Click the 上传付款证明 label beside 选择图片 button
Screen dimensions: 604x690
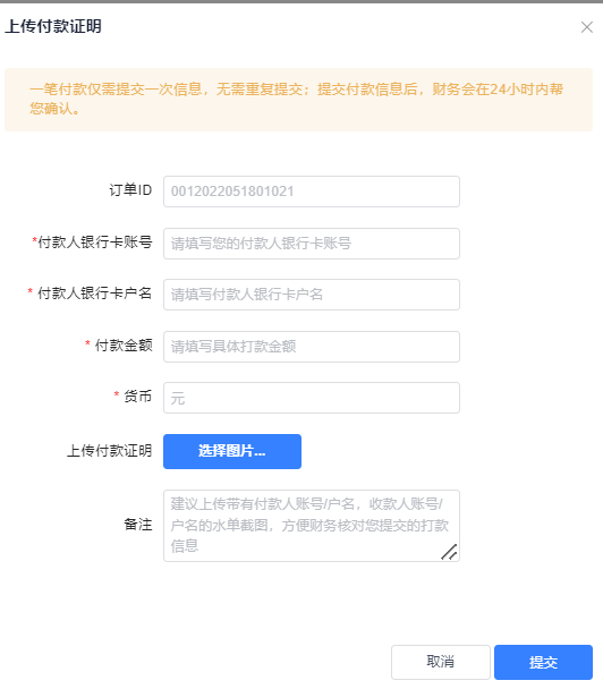(x=110, y=451)
